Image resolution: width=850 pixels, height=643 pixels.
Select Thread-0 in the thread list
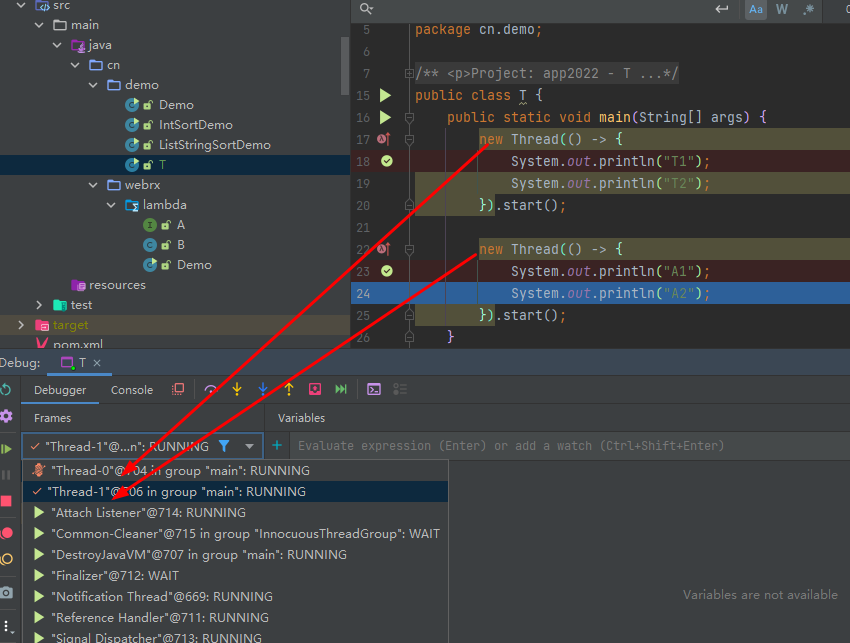click(235, 471)
